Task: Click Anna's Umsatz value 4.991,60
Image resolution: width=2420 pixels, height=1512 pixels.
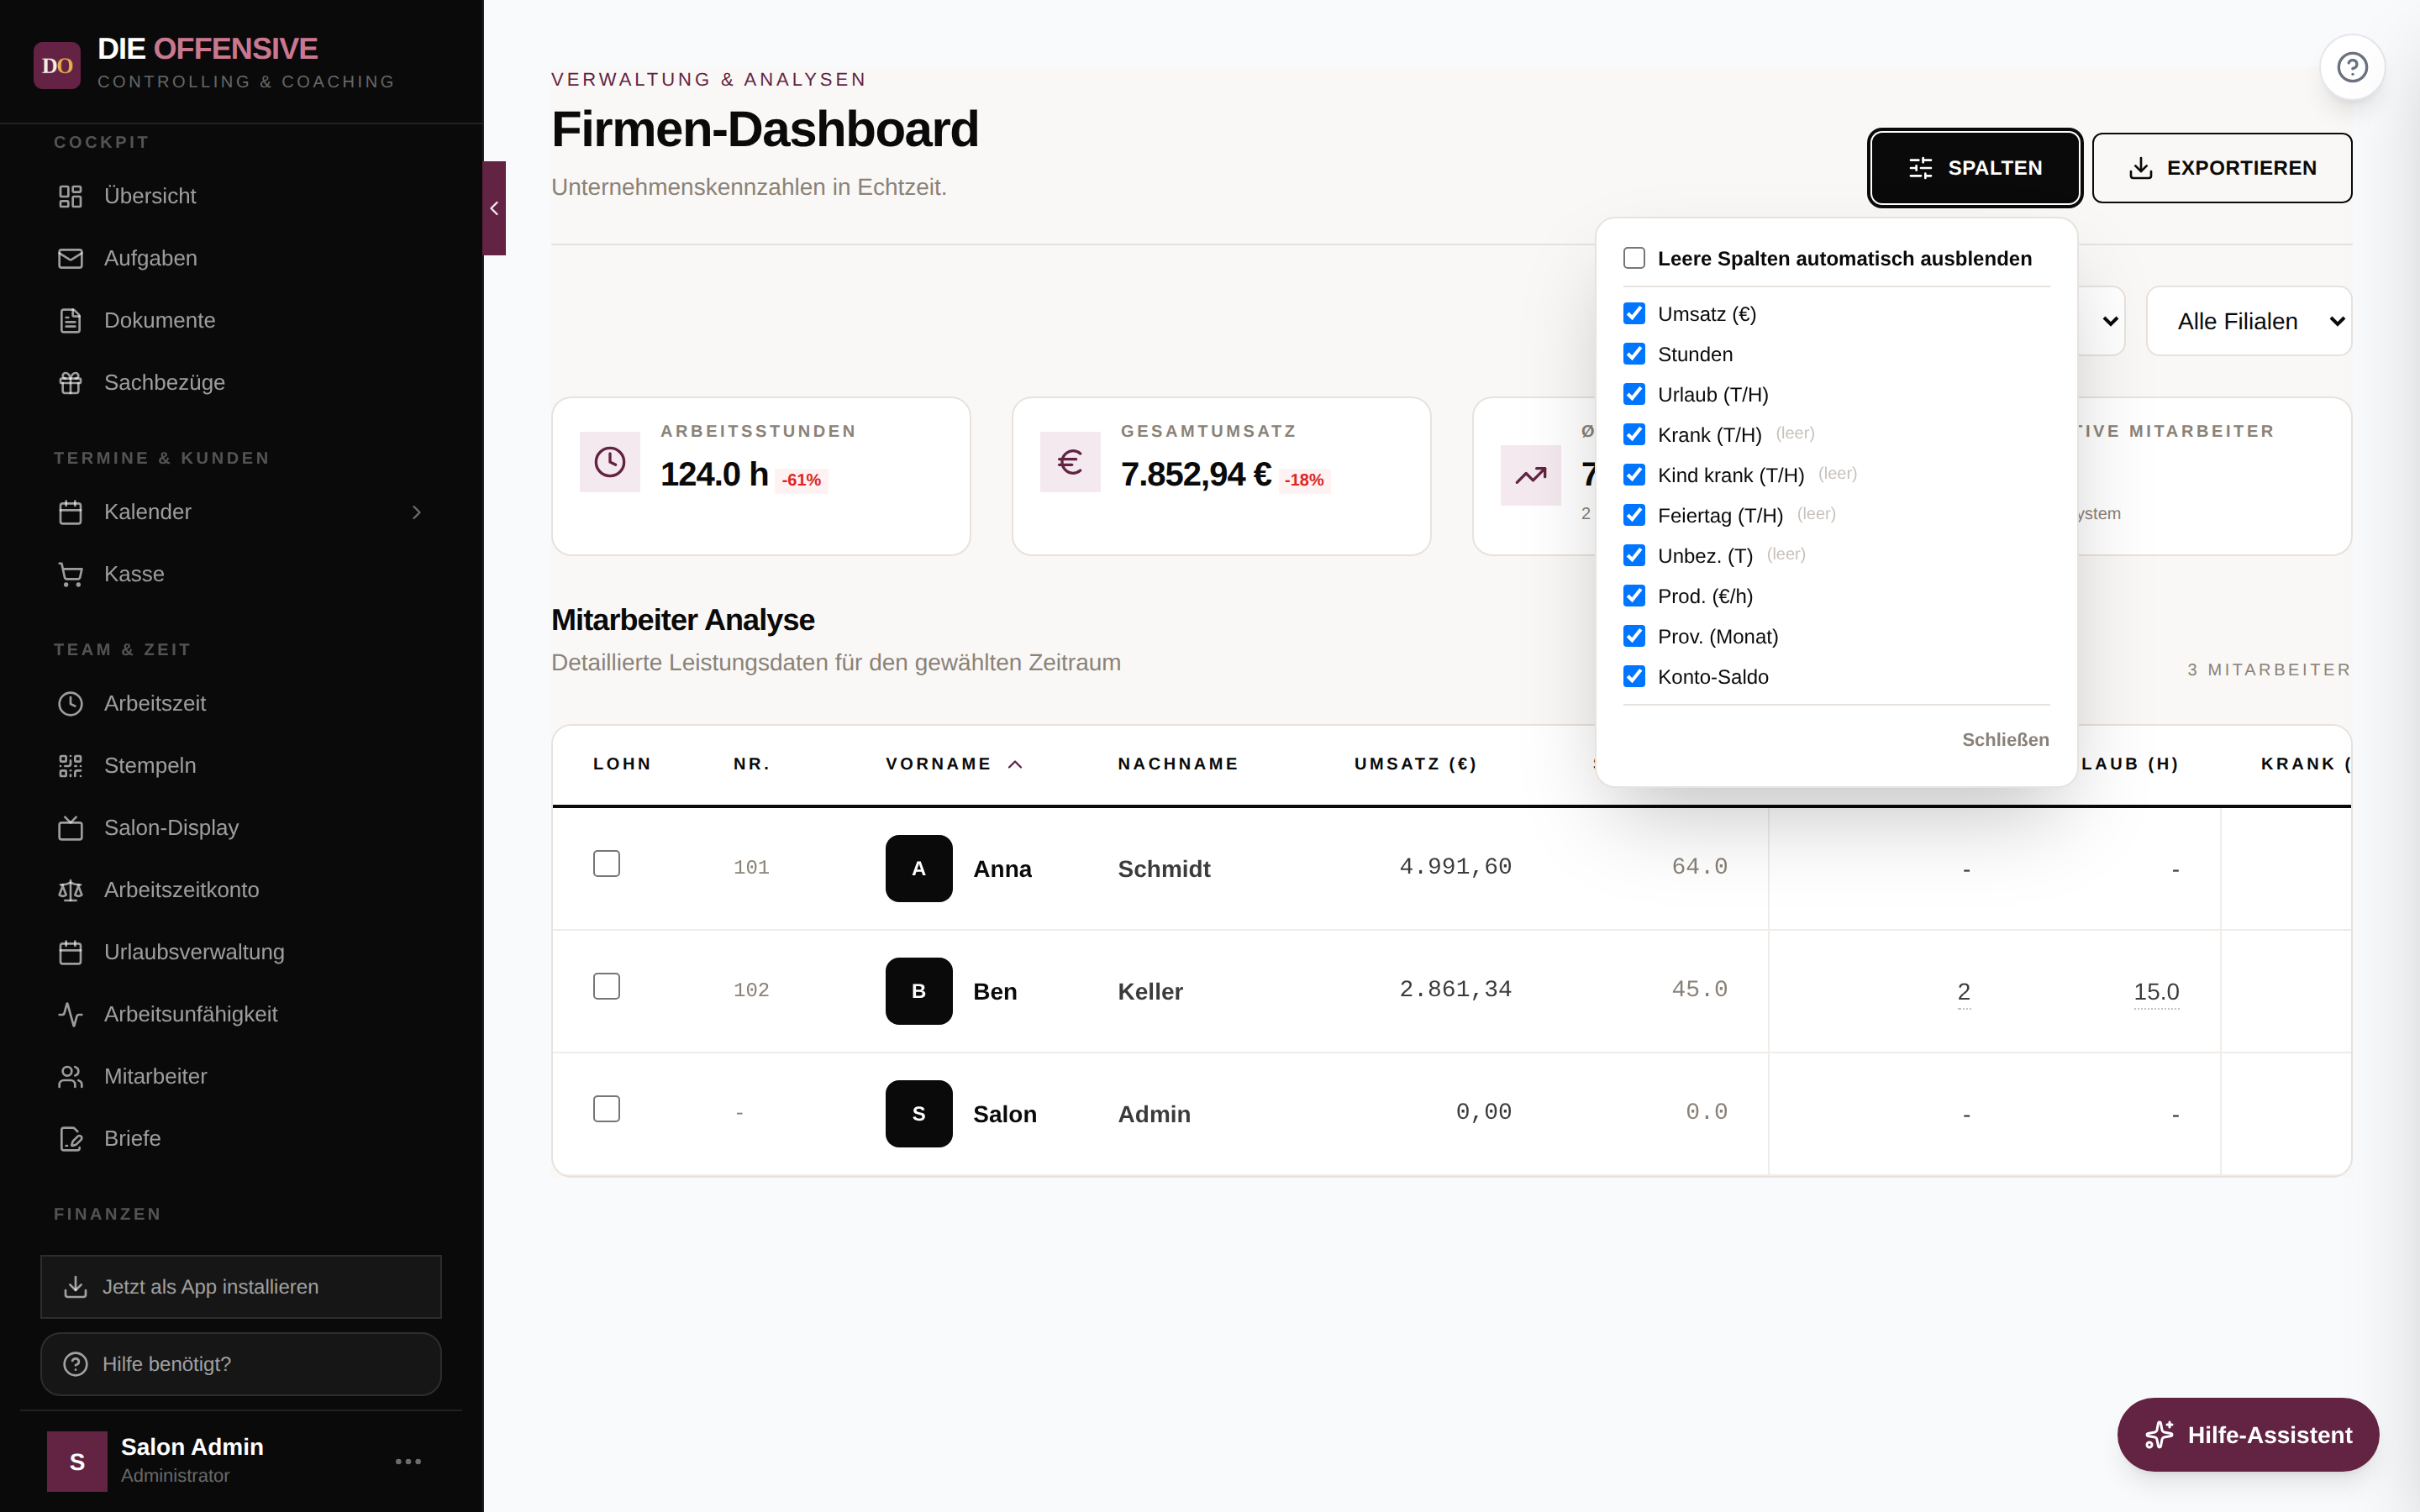Action: click(1455, 866)
